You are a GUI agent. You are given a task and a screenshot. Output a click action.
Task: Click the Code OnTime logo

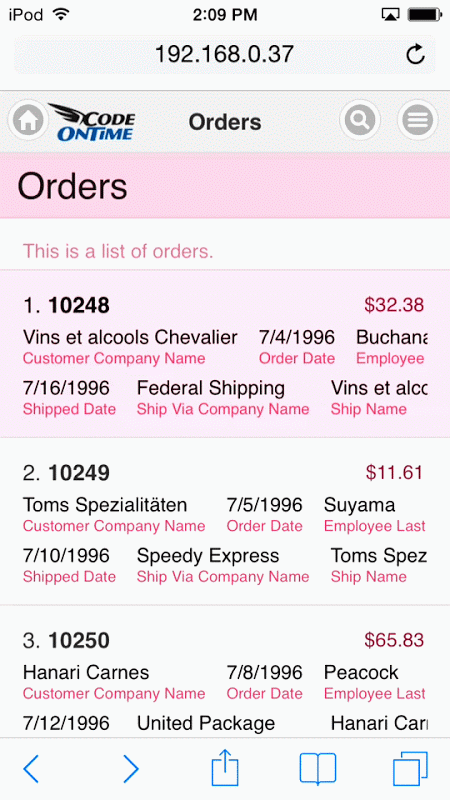click(x=92, y=121)
